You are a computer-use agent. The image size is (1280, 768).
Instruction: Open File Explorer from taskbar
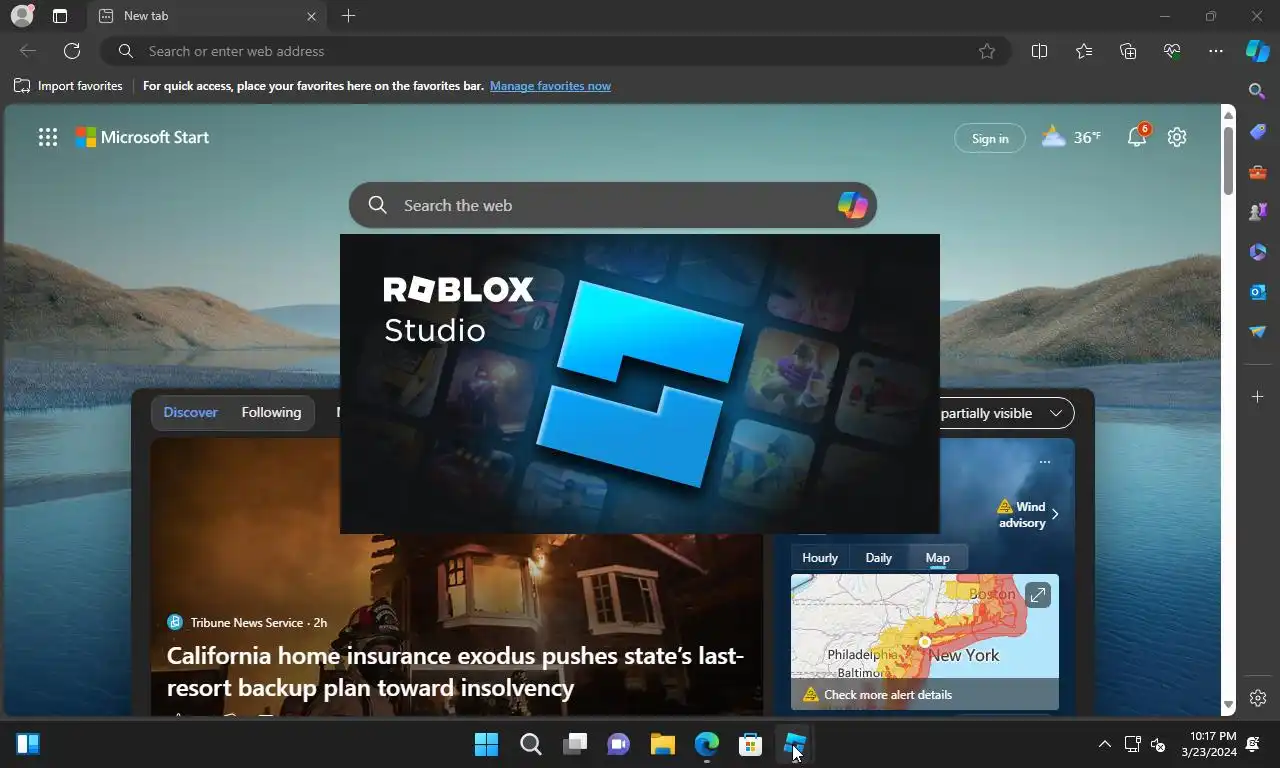[663, 744]
